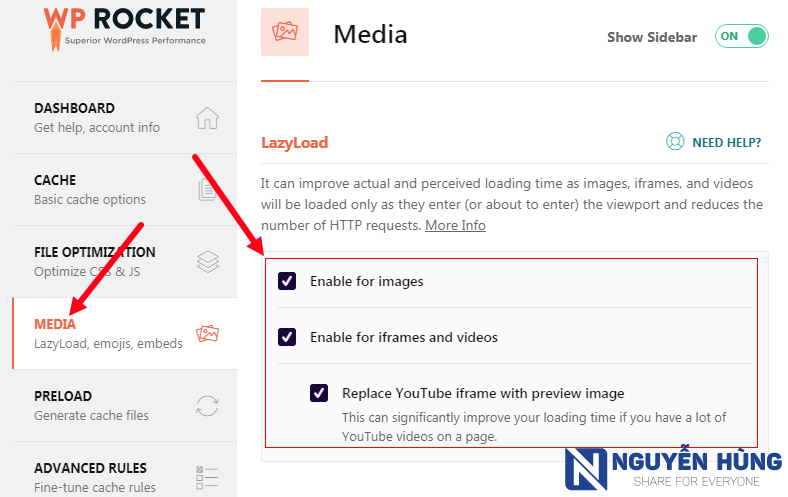
Task: Click the NEED HELP? link
Action: 727,143
